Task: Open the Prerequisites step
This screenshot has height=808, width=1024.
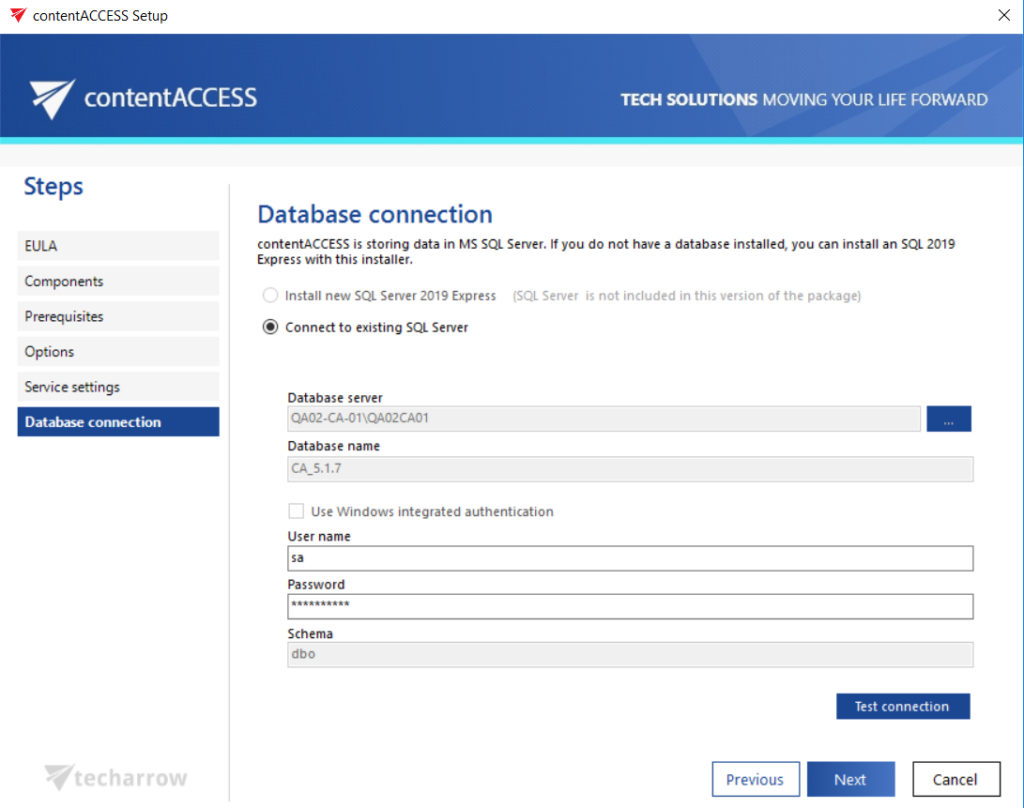Action: [x=118, y=316]
